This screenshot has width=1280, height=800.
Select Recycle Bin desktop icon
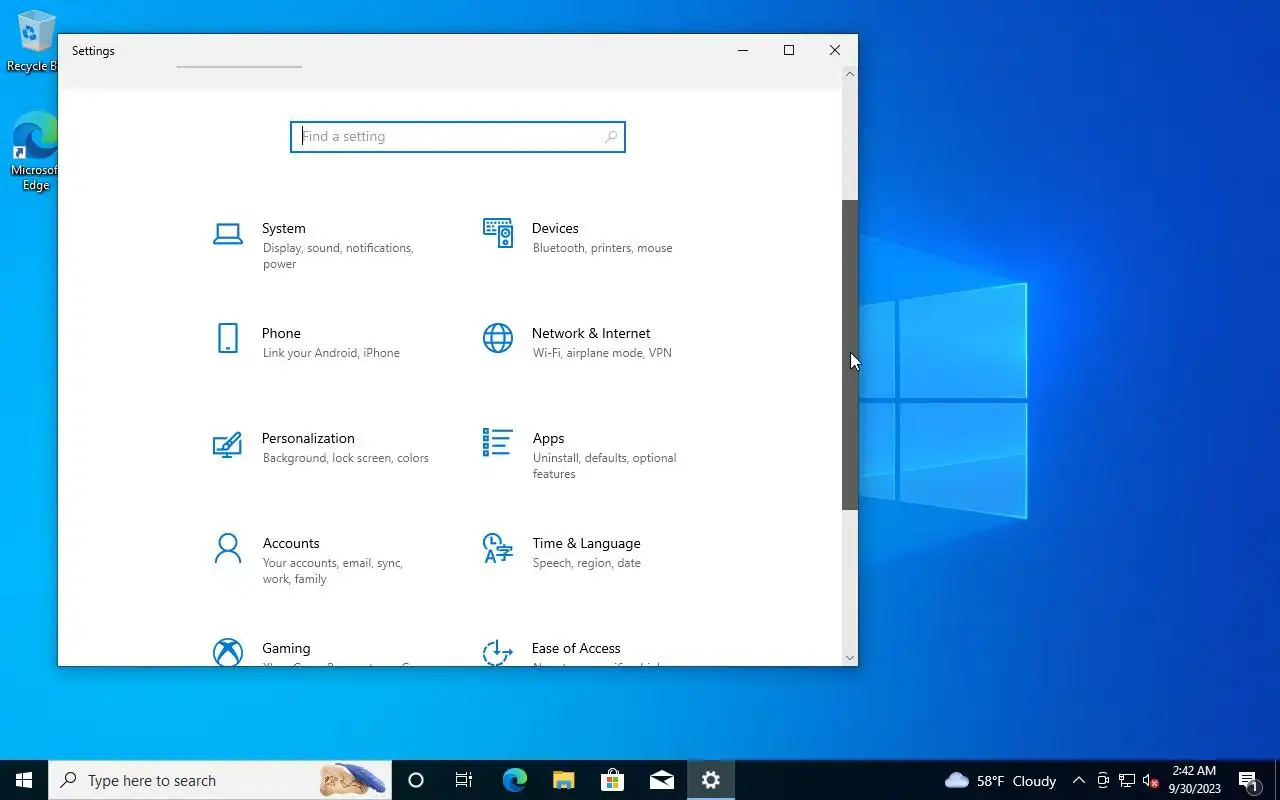click(33, 41)
